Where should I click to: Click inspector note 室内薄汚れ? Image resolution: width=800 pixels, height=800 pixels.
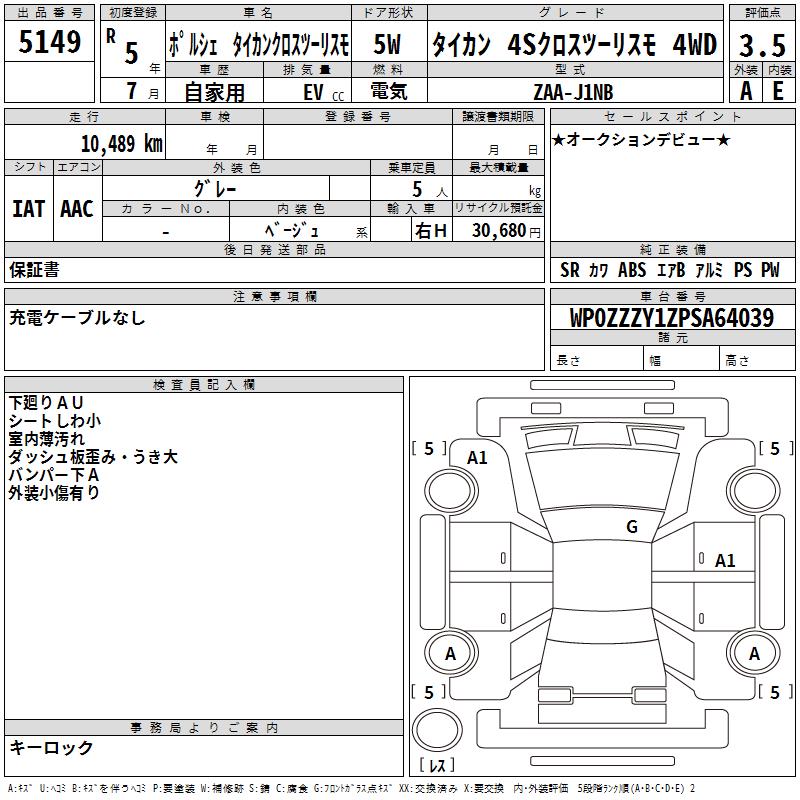tap(46, 439)
